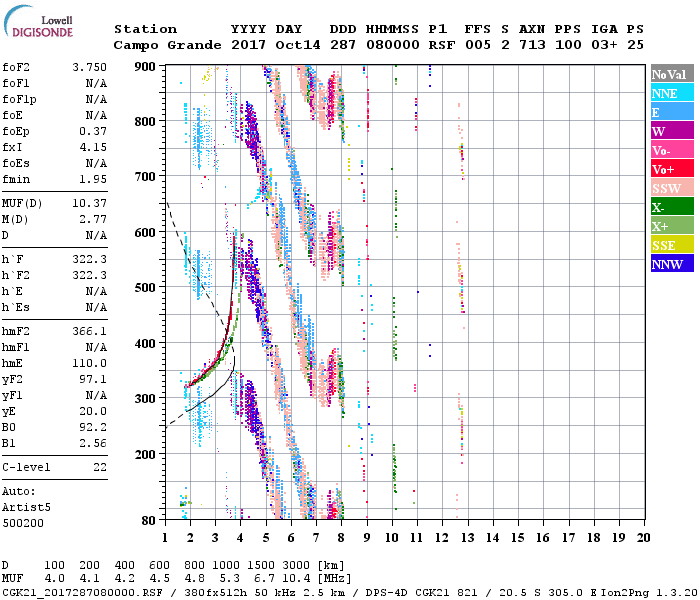Click the year 2017 header value
700x600 pixels.
pyautogui.click(x=248, y=45)
